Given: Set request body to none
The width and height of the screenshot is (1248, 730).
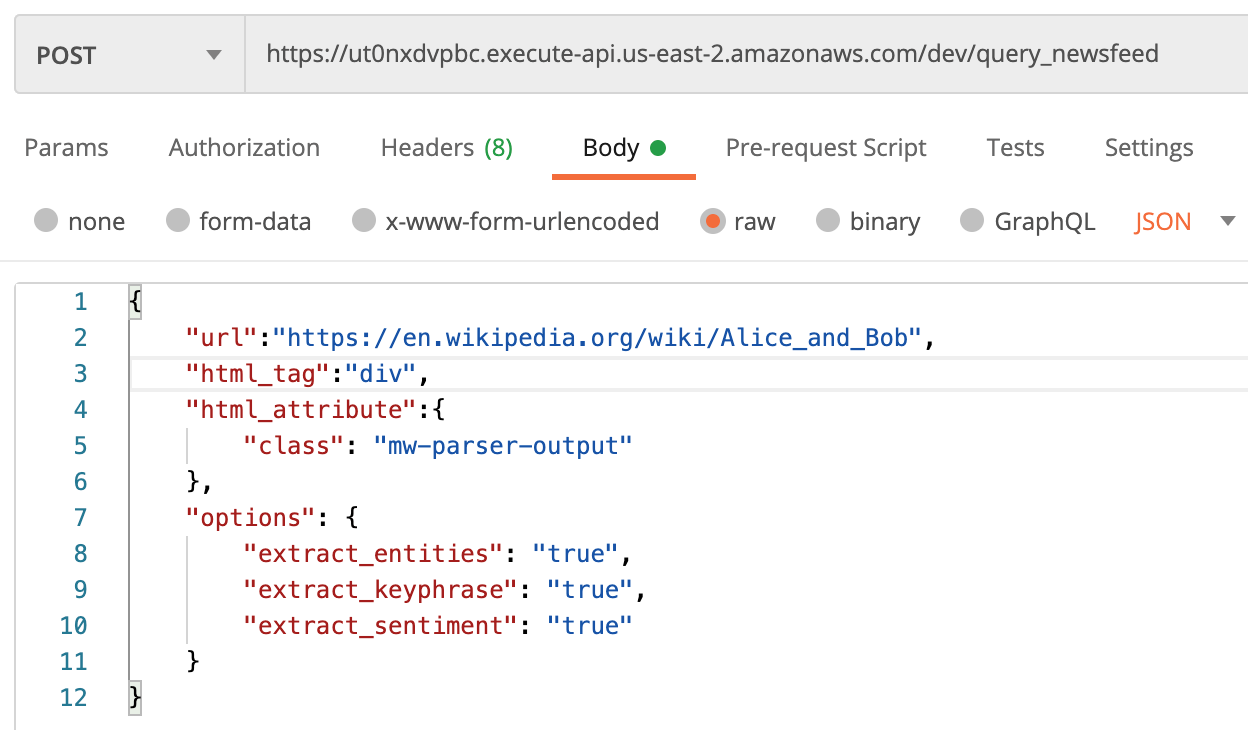Looking at the screenshot, I should coord(79,221).
